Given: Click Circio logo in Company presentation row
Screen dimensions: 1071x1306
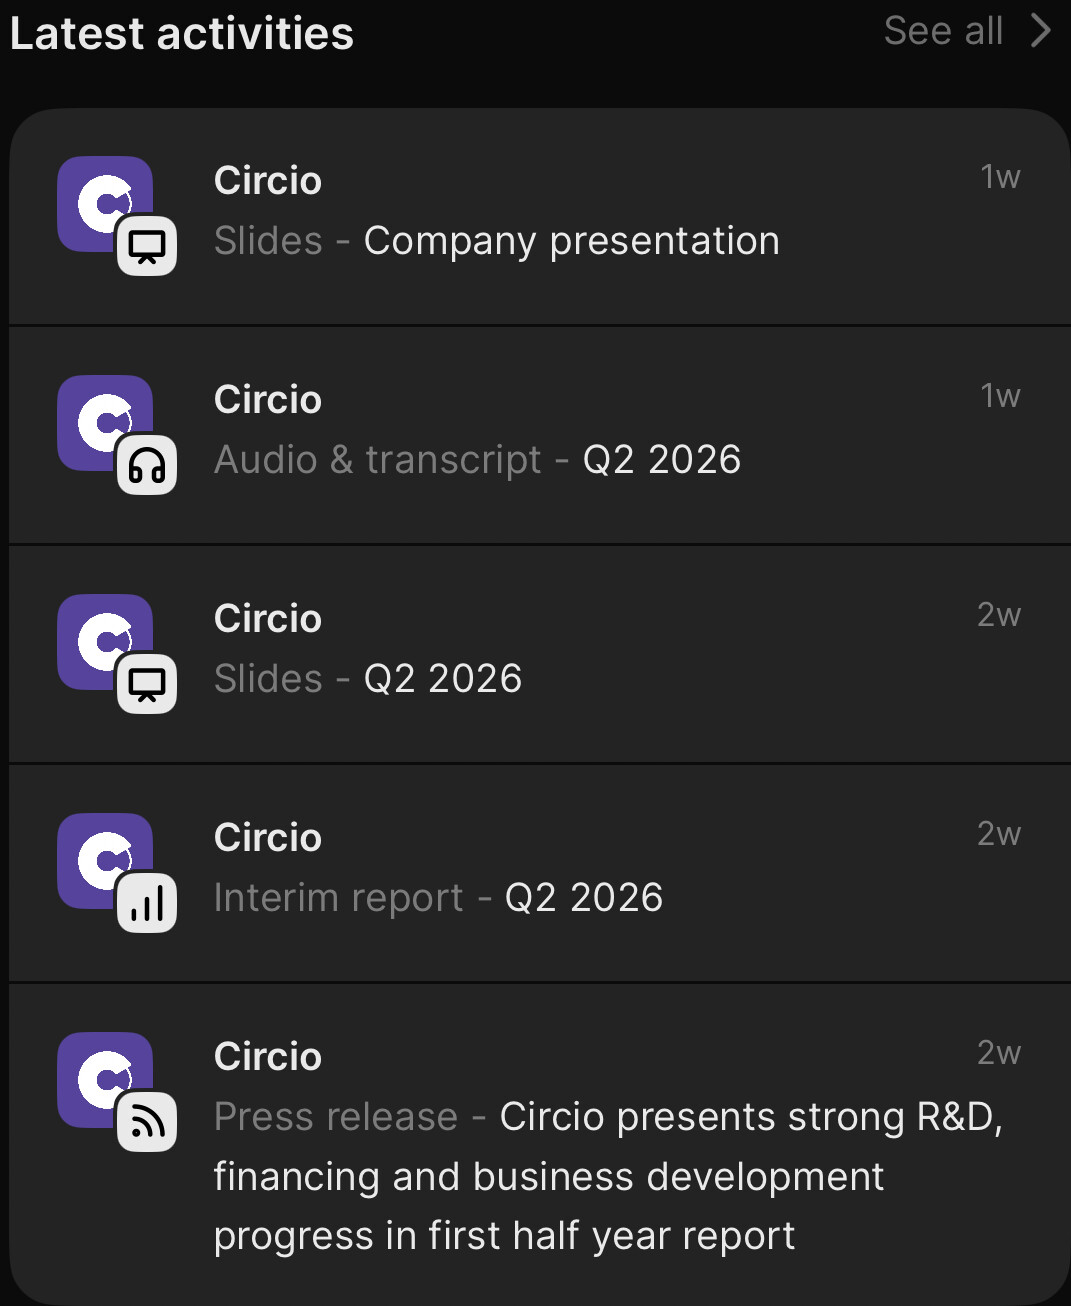Looking at the screenshot, I should click(105, 204).
